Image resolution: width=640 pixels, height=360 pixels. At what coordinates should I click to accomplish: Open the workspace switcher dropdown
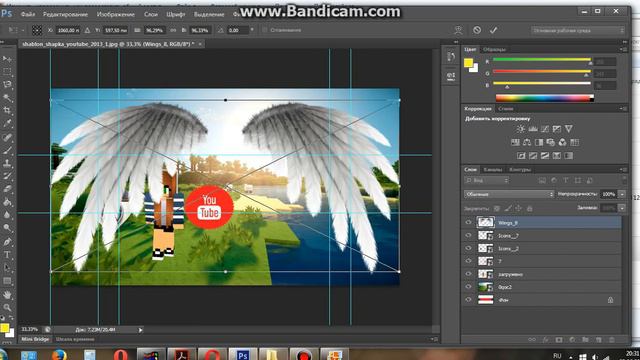[578, 31]
